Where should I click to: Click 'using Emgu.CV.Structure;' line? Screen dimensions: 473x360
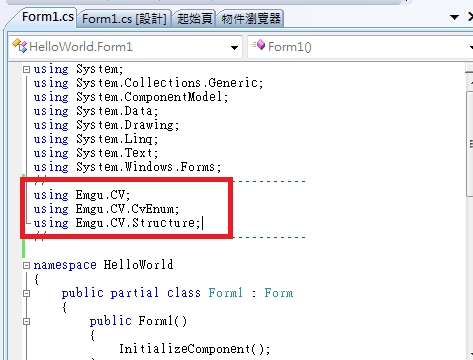(117, 223)
